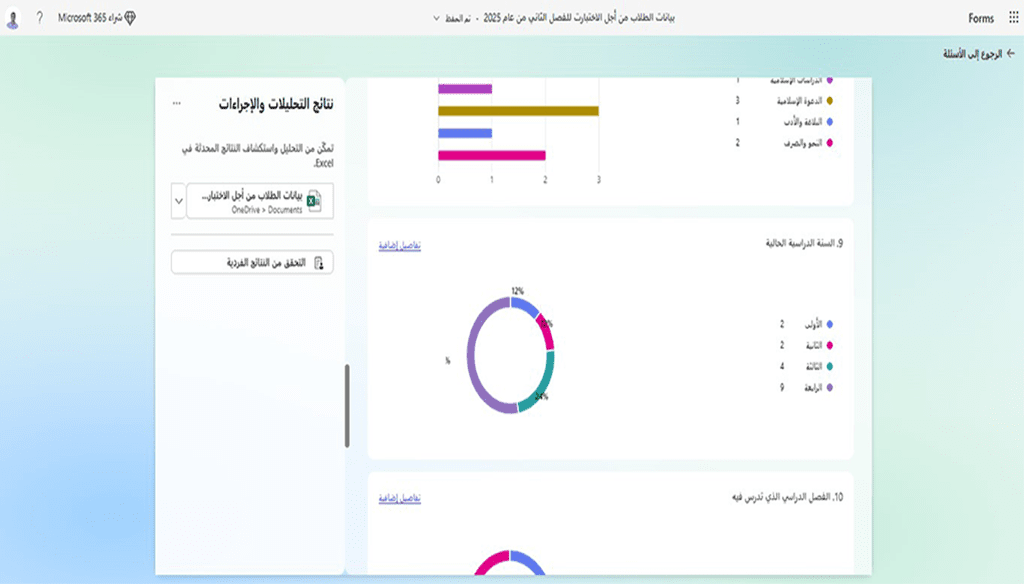Click the help question mark icon
The width and height of the screenshot is (1024, 584).
pos(40,18)
